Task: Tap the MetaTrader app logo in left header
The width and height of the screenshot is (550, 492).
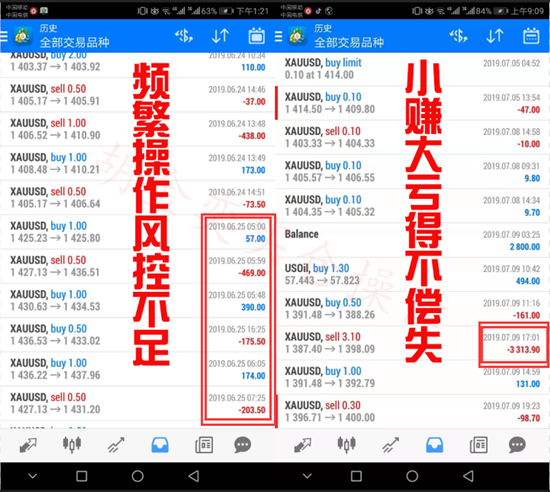Action: point(23,36)
